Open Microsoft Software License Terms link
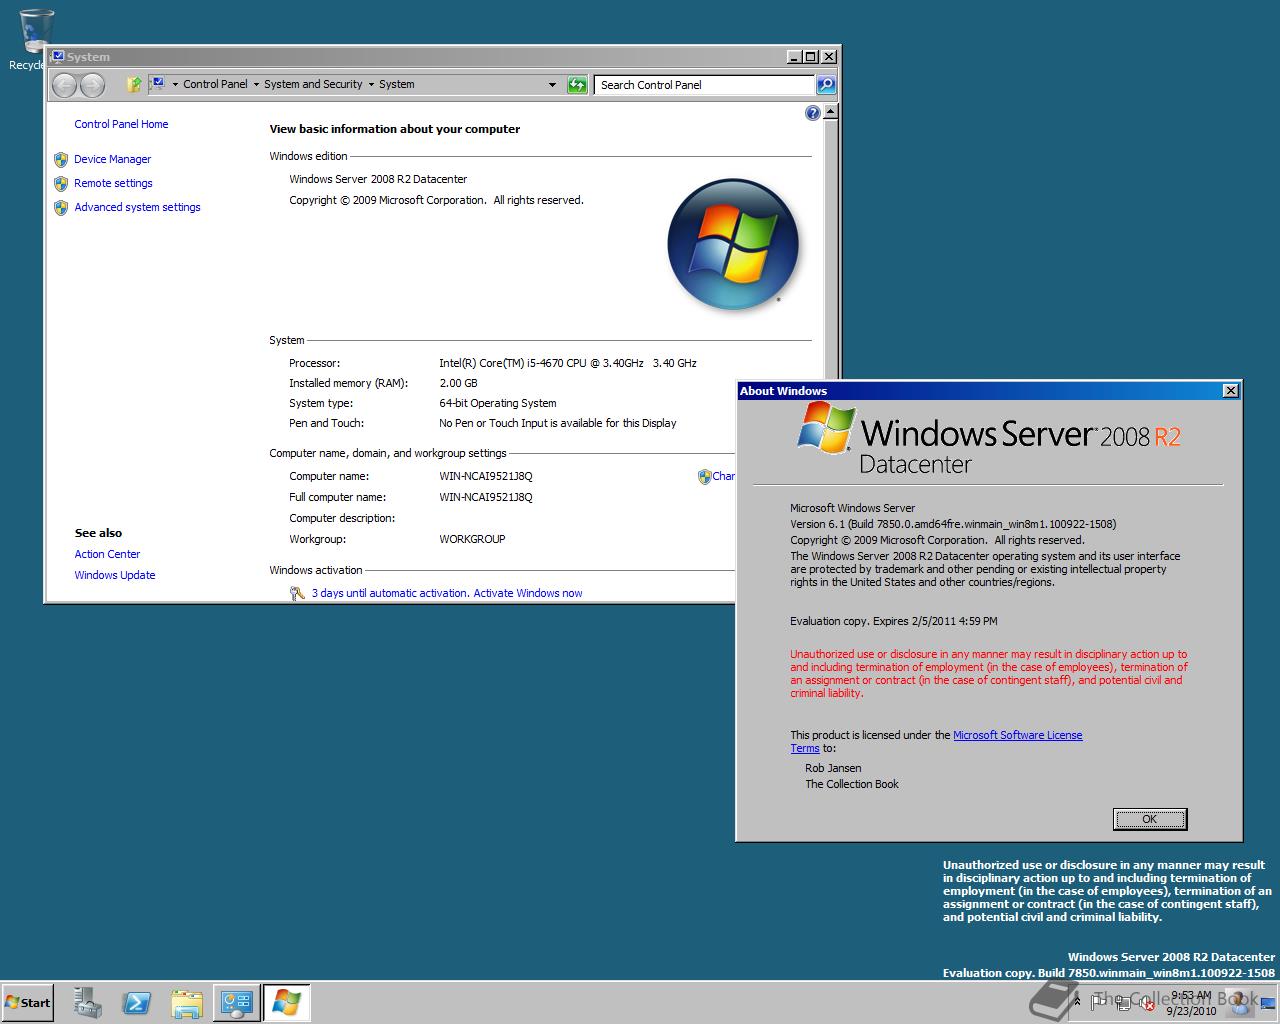This screenshot has height=1024, width=1280. point(1017,735)
